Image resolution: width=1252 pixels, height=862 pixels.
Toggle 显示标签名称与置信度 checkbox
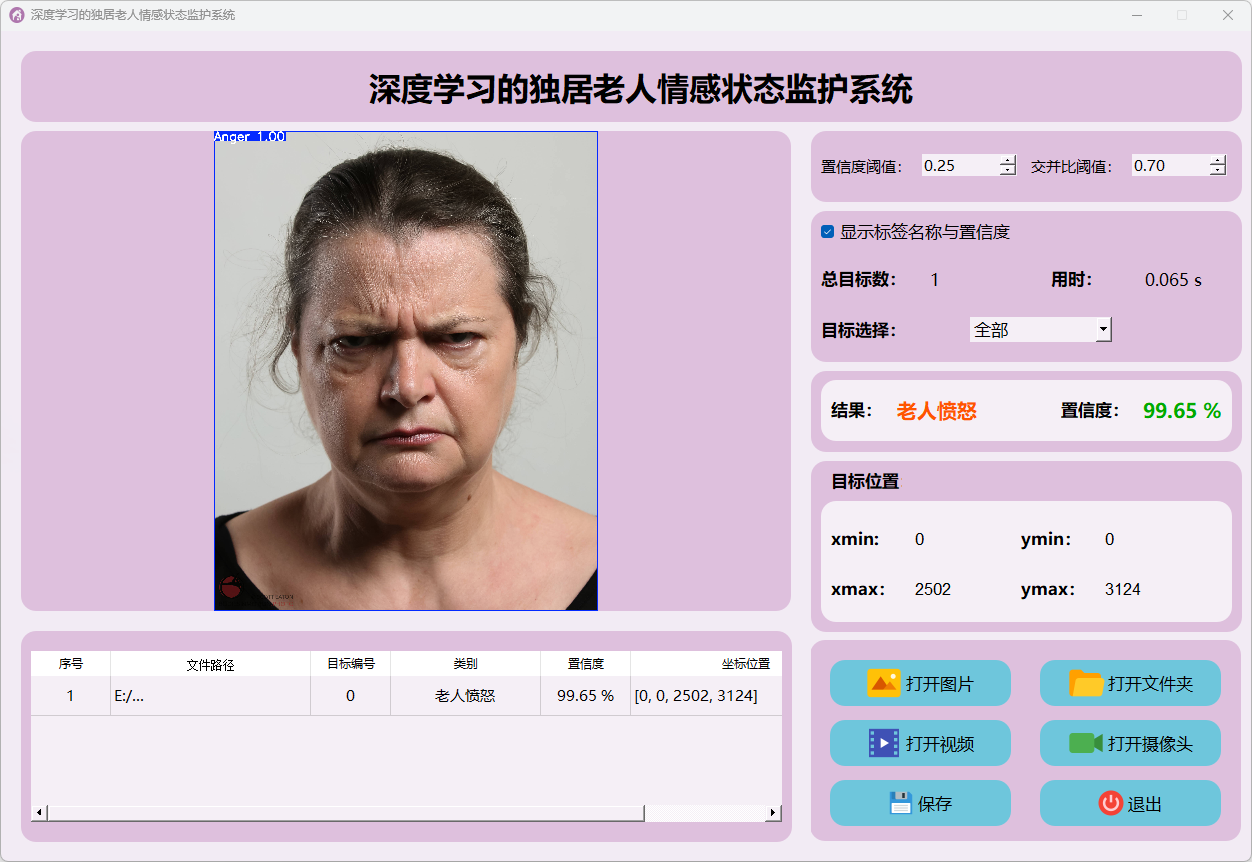(x=828, y=232)
